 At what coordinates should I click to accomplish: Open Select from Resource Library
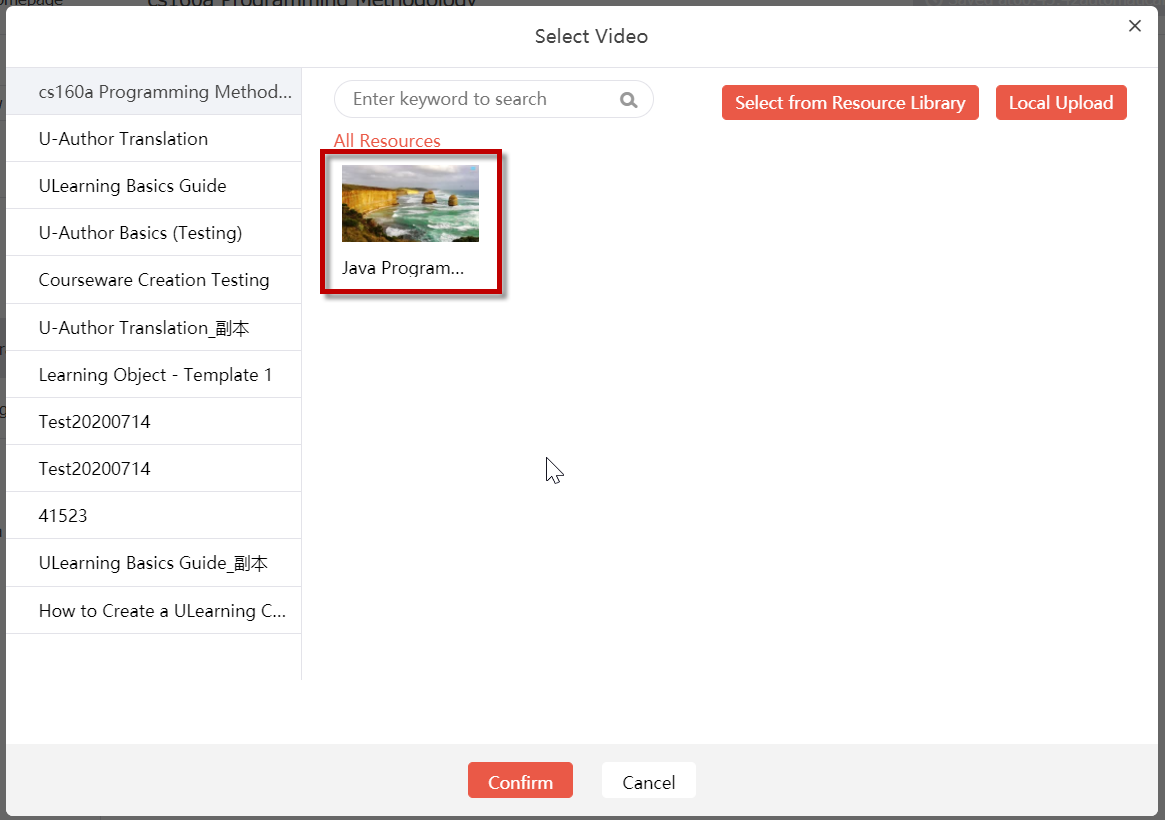click(x=850, y=102)
